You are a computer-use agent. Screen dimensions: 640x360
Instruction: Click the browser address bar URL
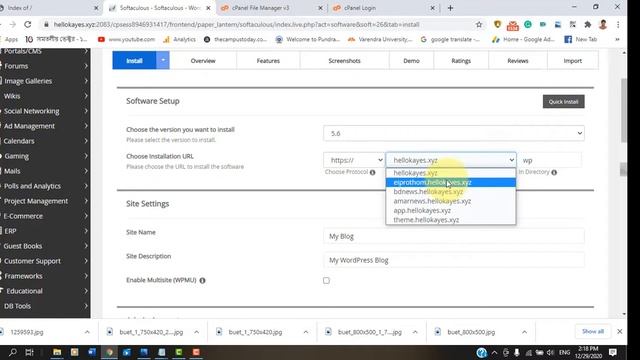coord(237,24)
